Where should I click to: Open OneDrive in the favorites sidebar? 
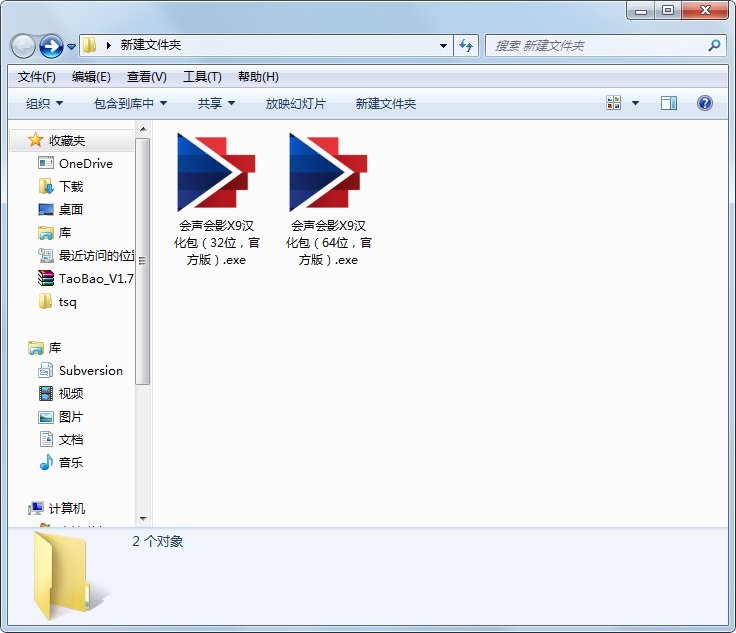(85, 163)
